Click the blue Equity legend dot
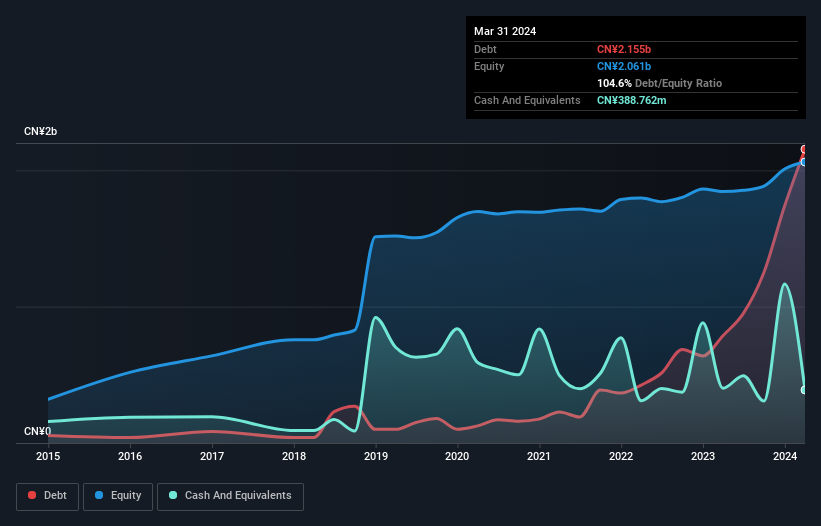Screen dimensions: 821x526 click(99, 495)
